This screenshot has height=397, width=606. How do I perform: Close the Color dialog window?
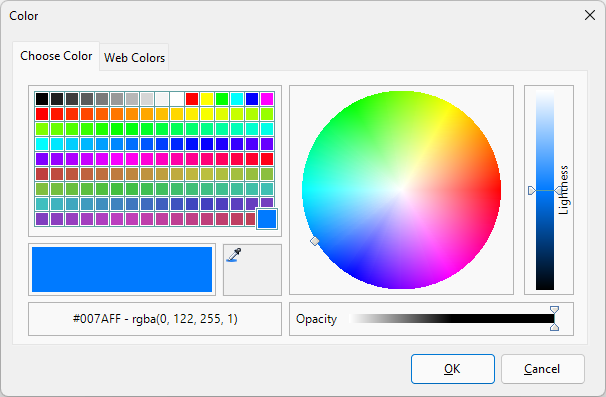(x=590, y=15)
